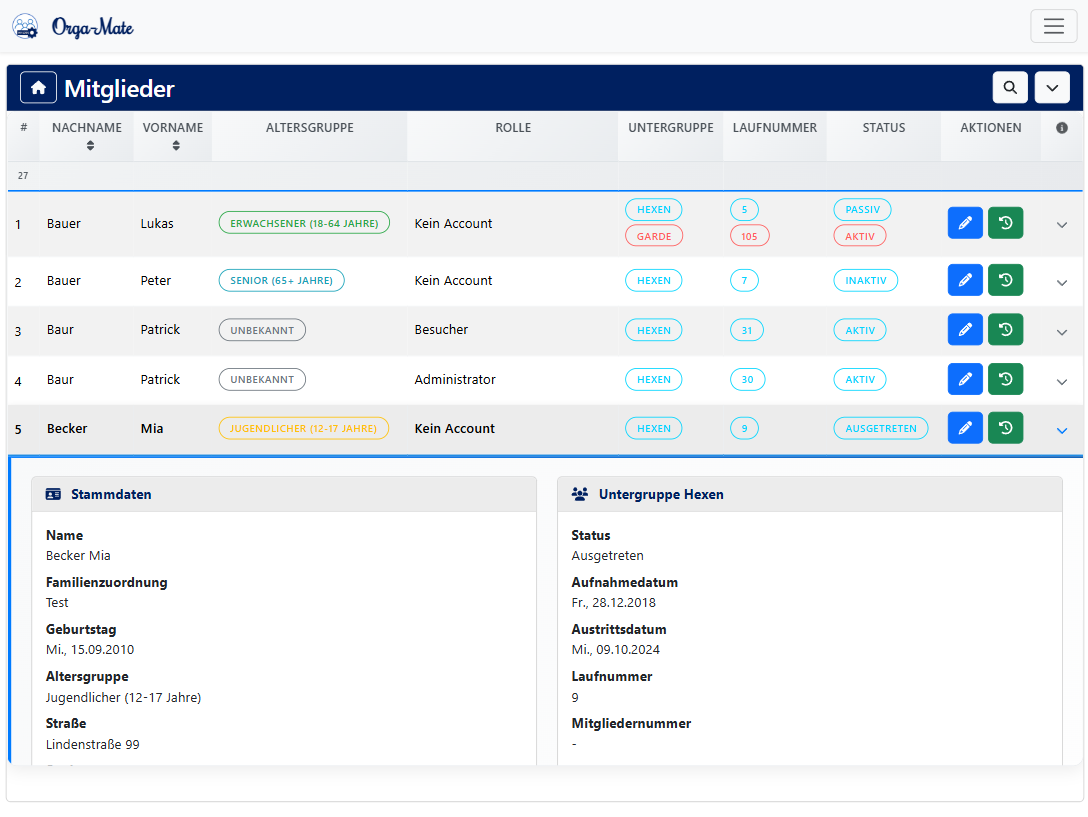Click the Orga-Mate logo

(x=73, y=27)
